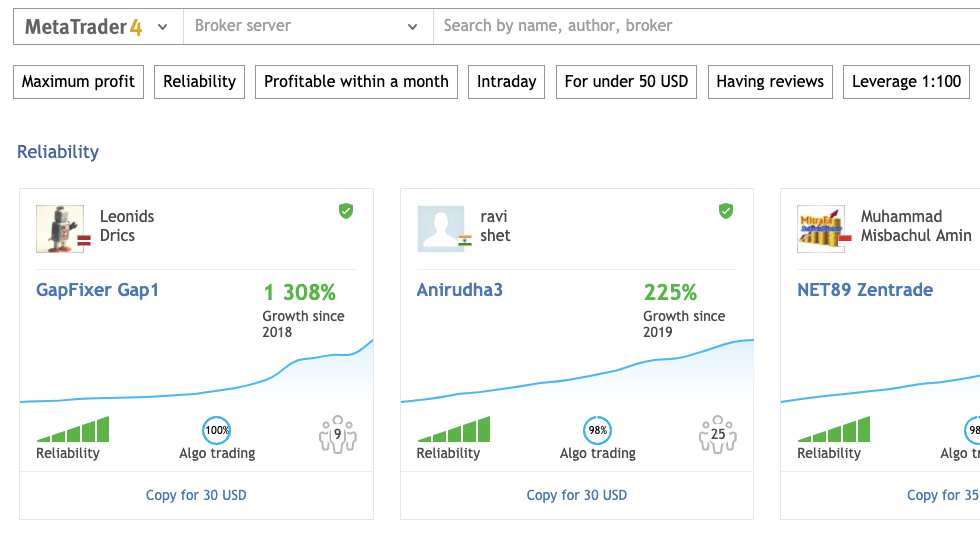Select Profitable within a month filter
The image size is (980, 536).
click(356, 82)
